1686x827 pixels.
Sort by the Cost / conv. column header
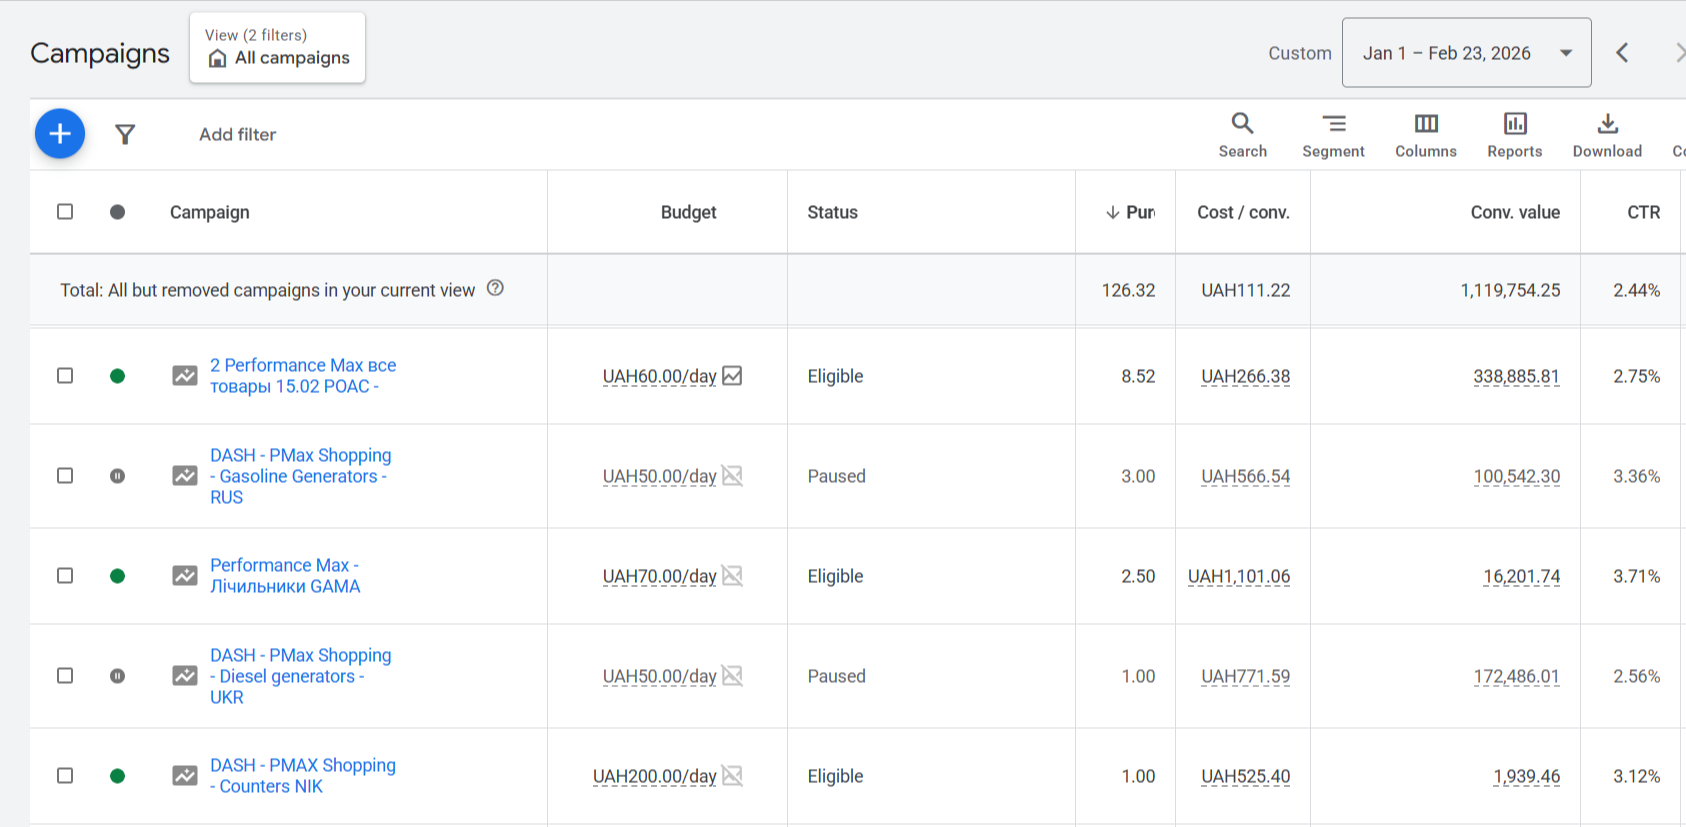point(1243,212)
